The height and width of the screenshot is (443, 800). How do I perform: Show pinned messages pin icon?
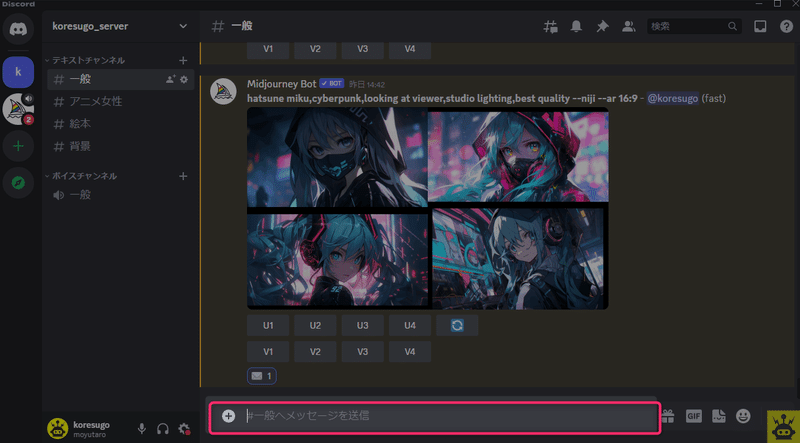[603, 27]
